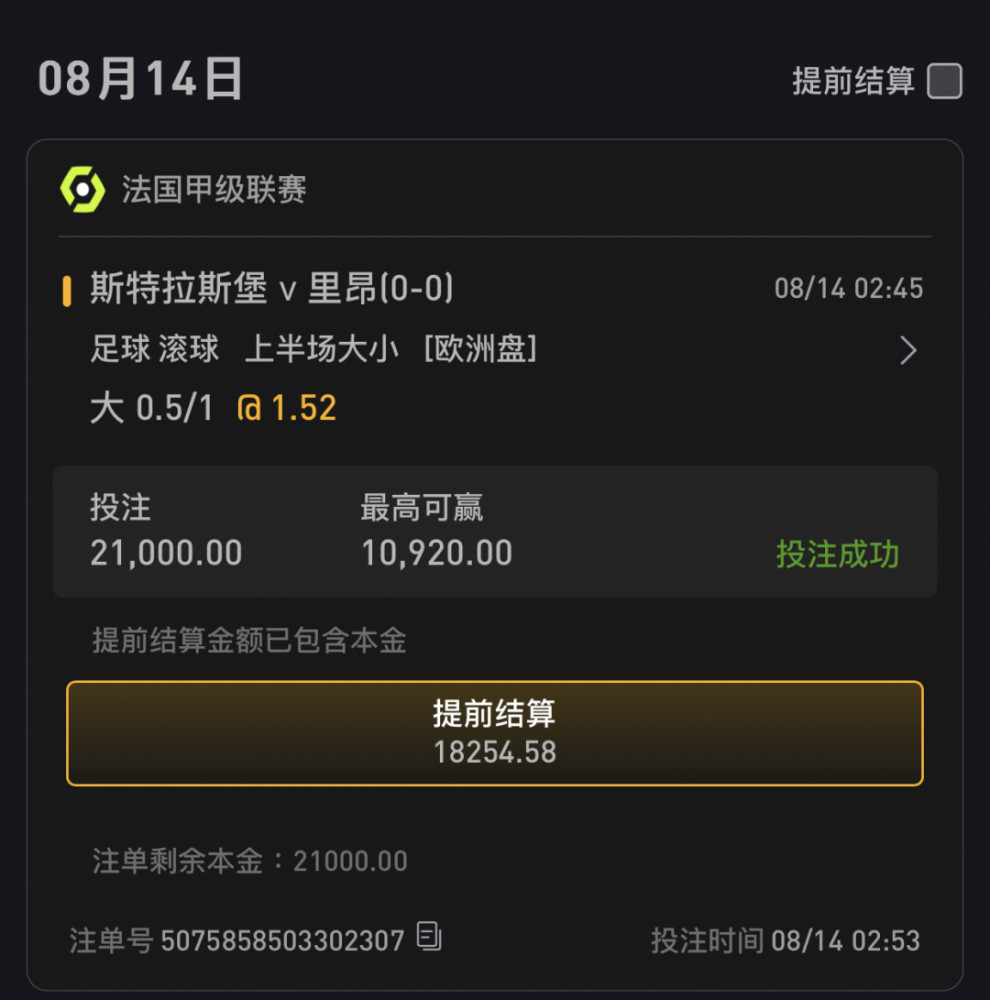Expand bet details via right chevron arrow
The image size is (990, 1000).
[x=908, y=350]
